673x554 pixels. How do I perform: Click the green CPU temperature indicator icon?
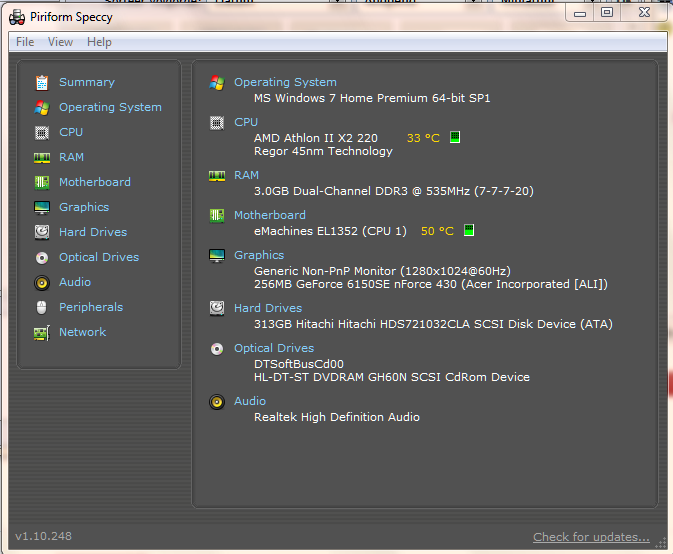455,137
